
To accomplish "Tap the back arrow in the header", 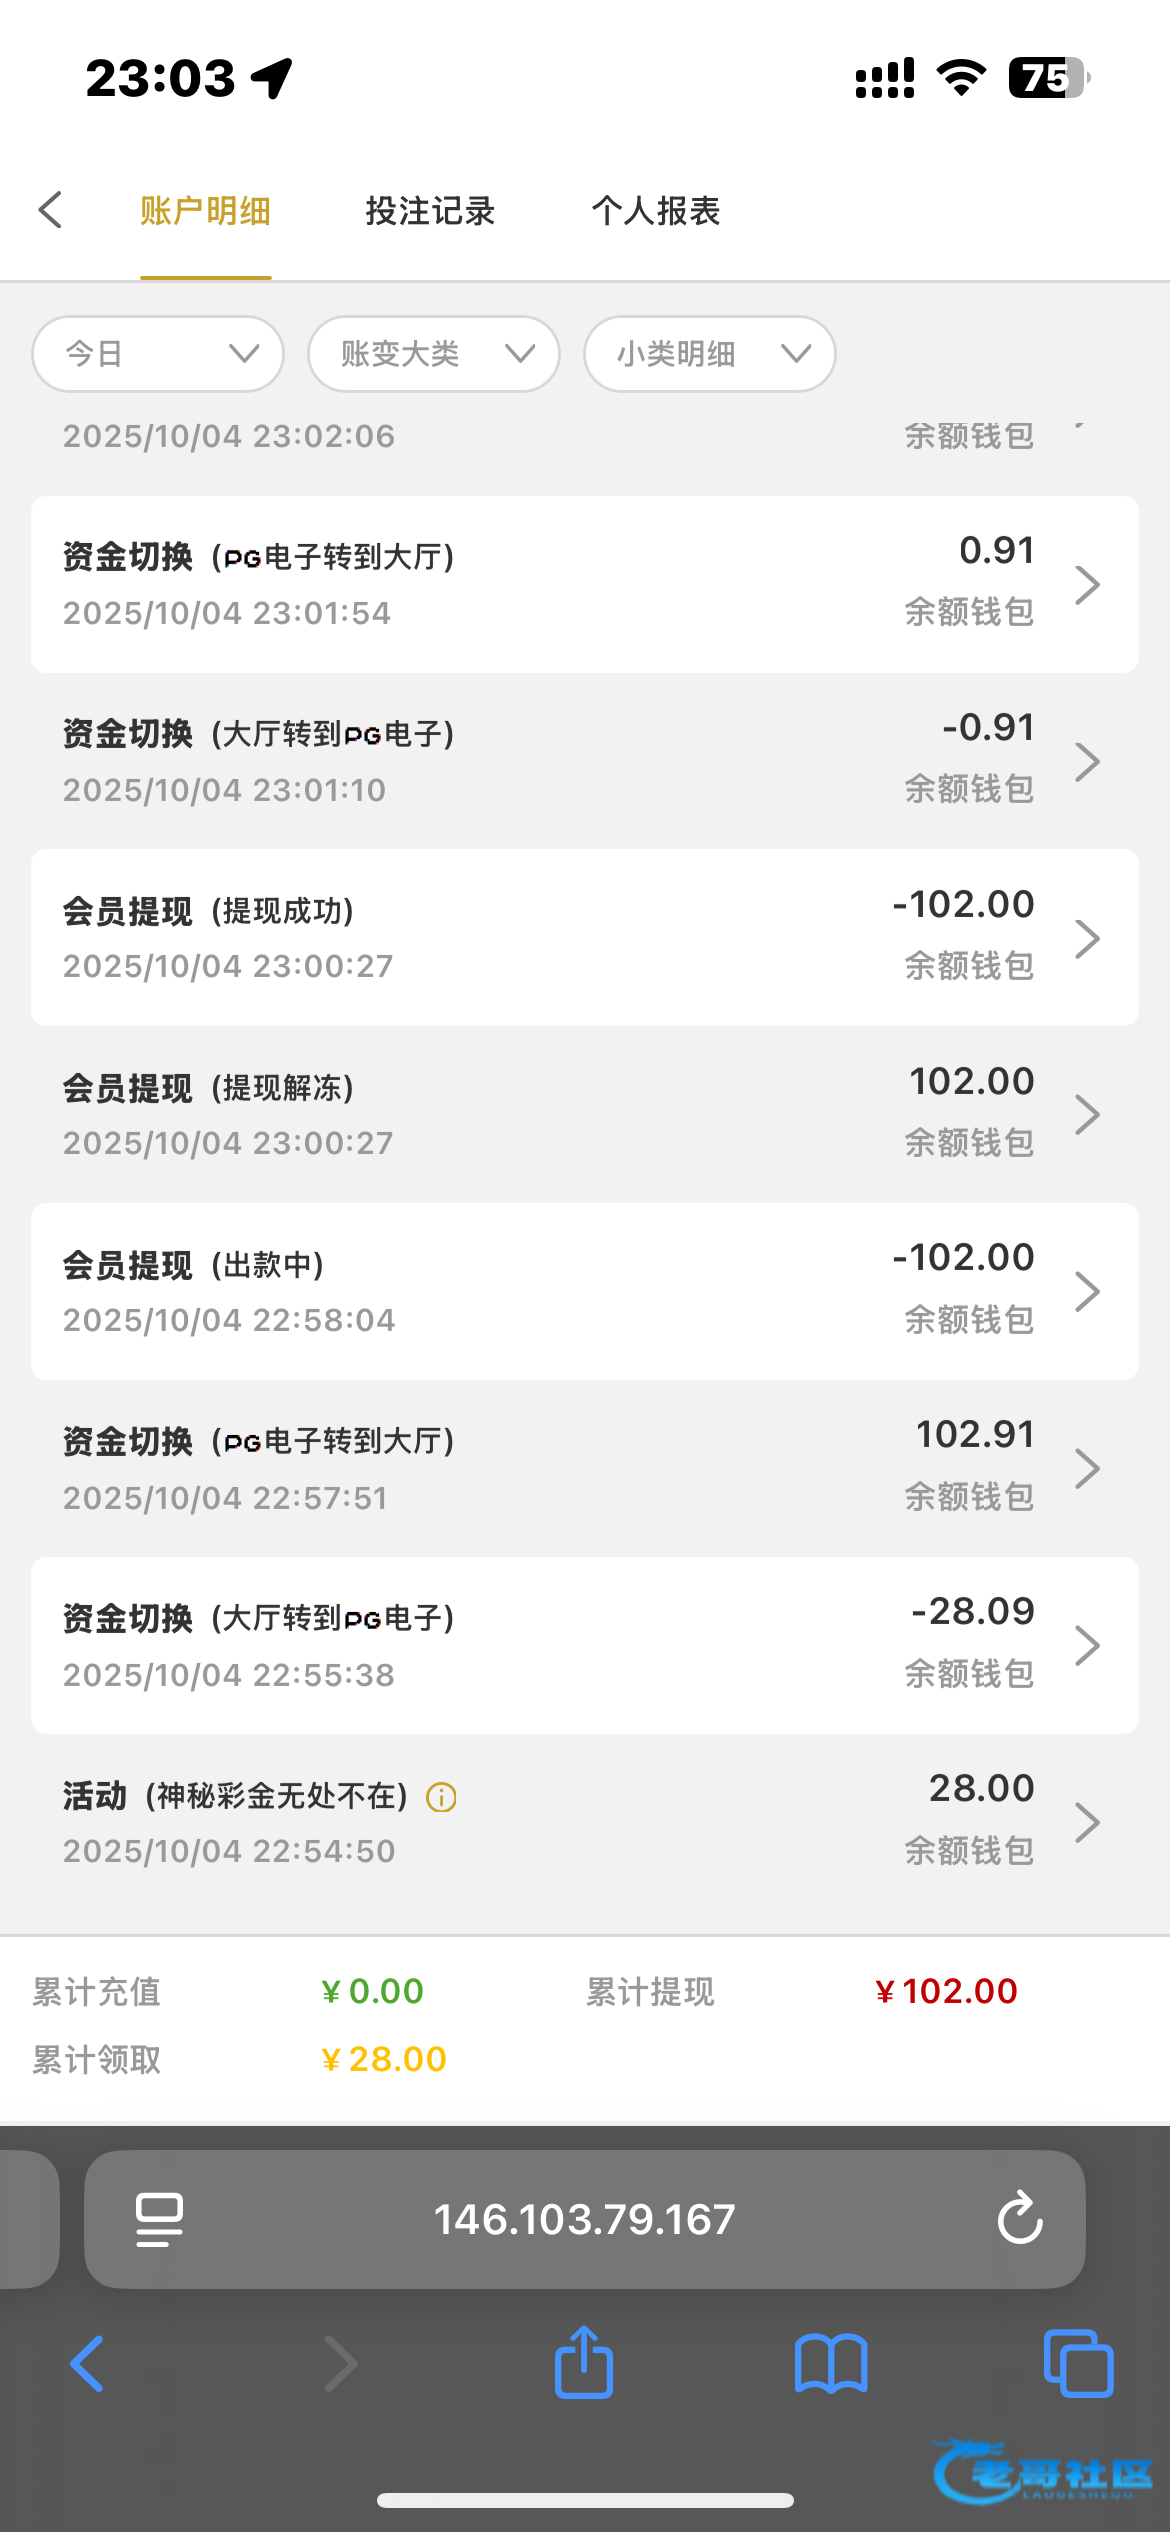I will [x=51, y=210].
